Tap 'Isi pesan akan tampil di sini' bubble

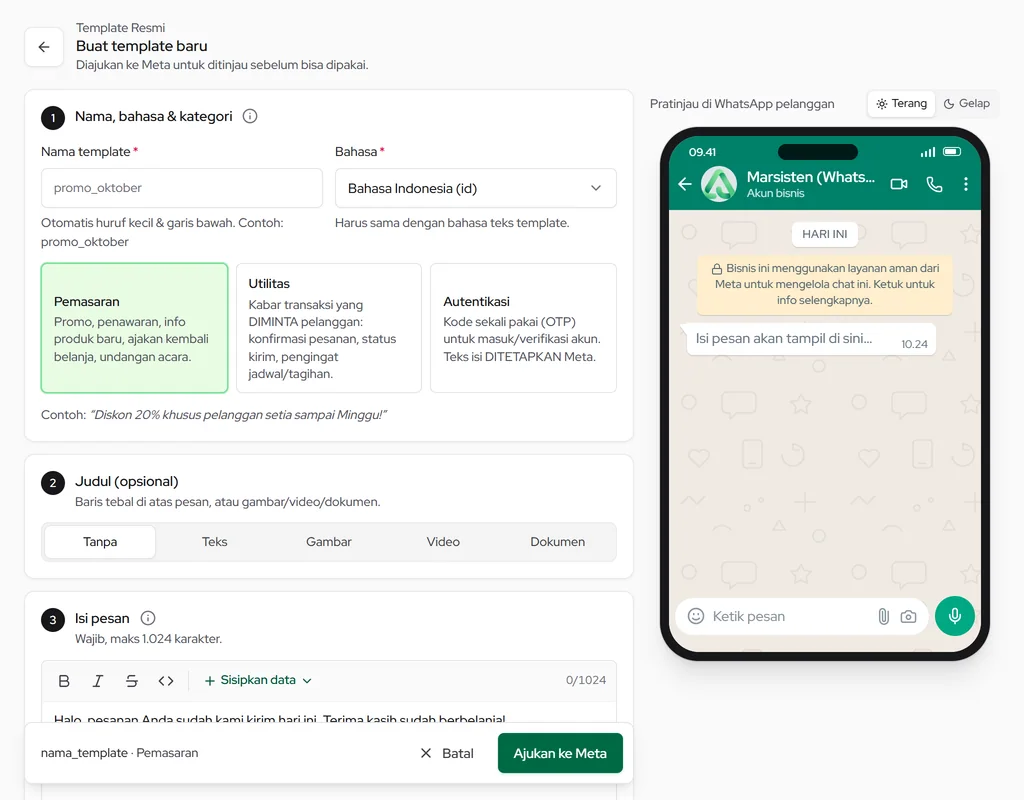pos(810,339)
